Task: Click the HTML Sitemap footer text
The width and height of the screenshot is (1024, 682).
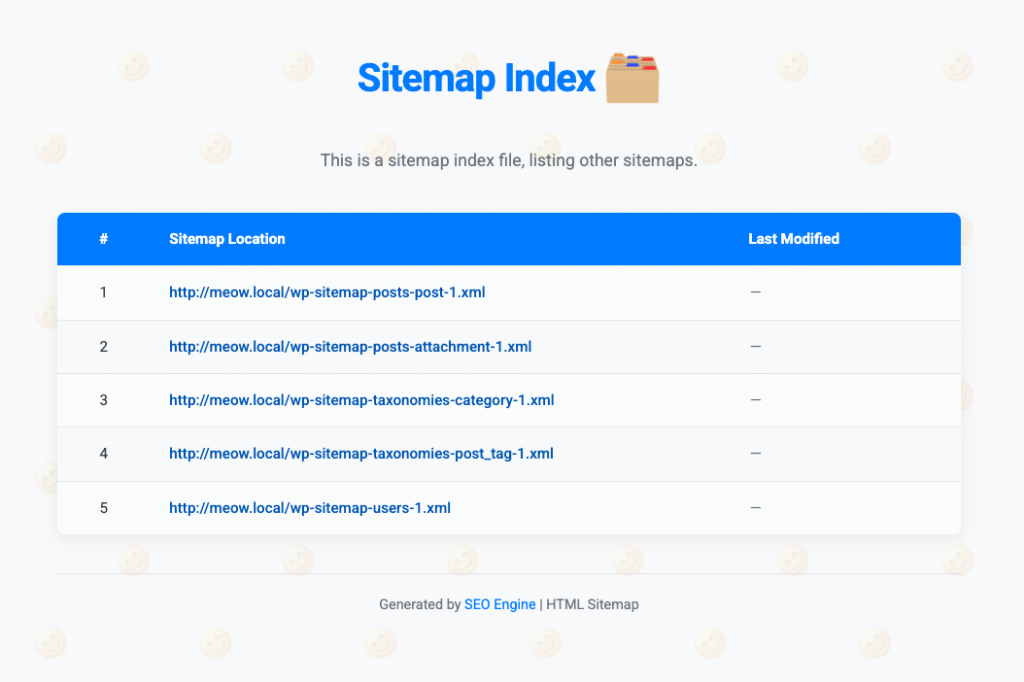Action: (x=592, y=605)
